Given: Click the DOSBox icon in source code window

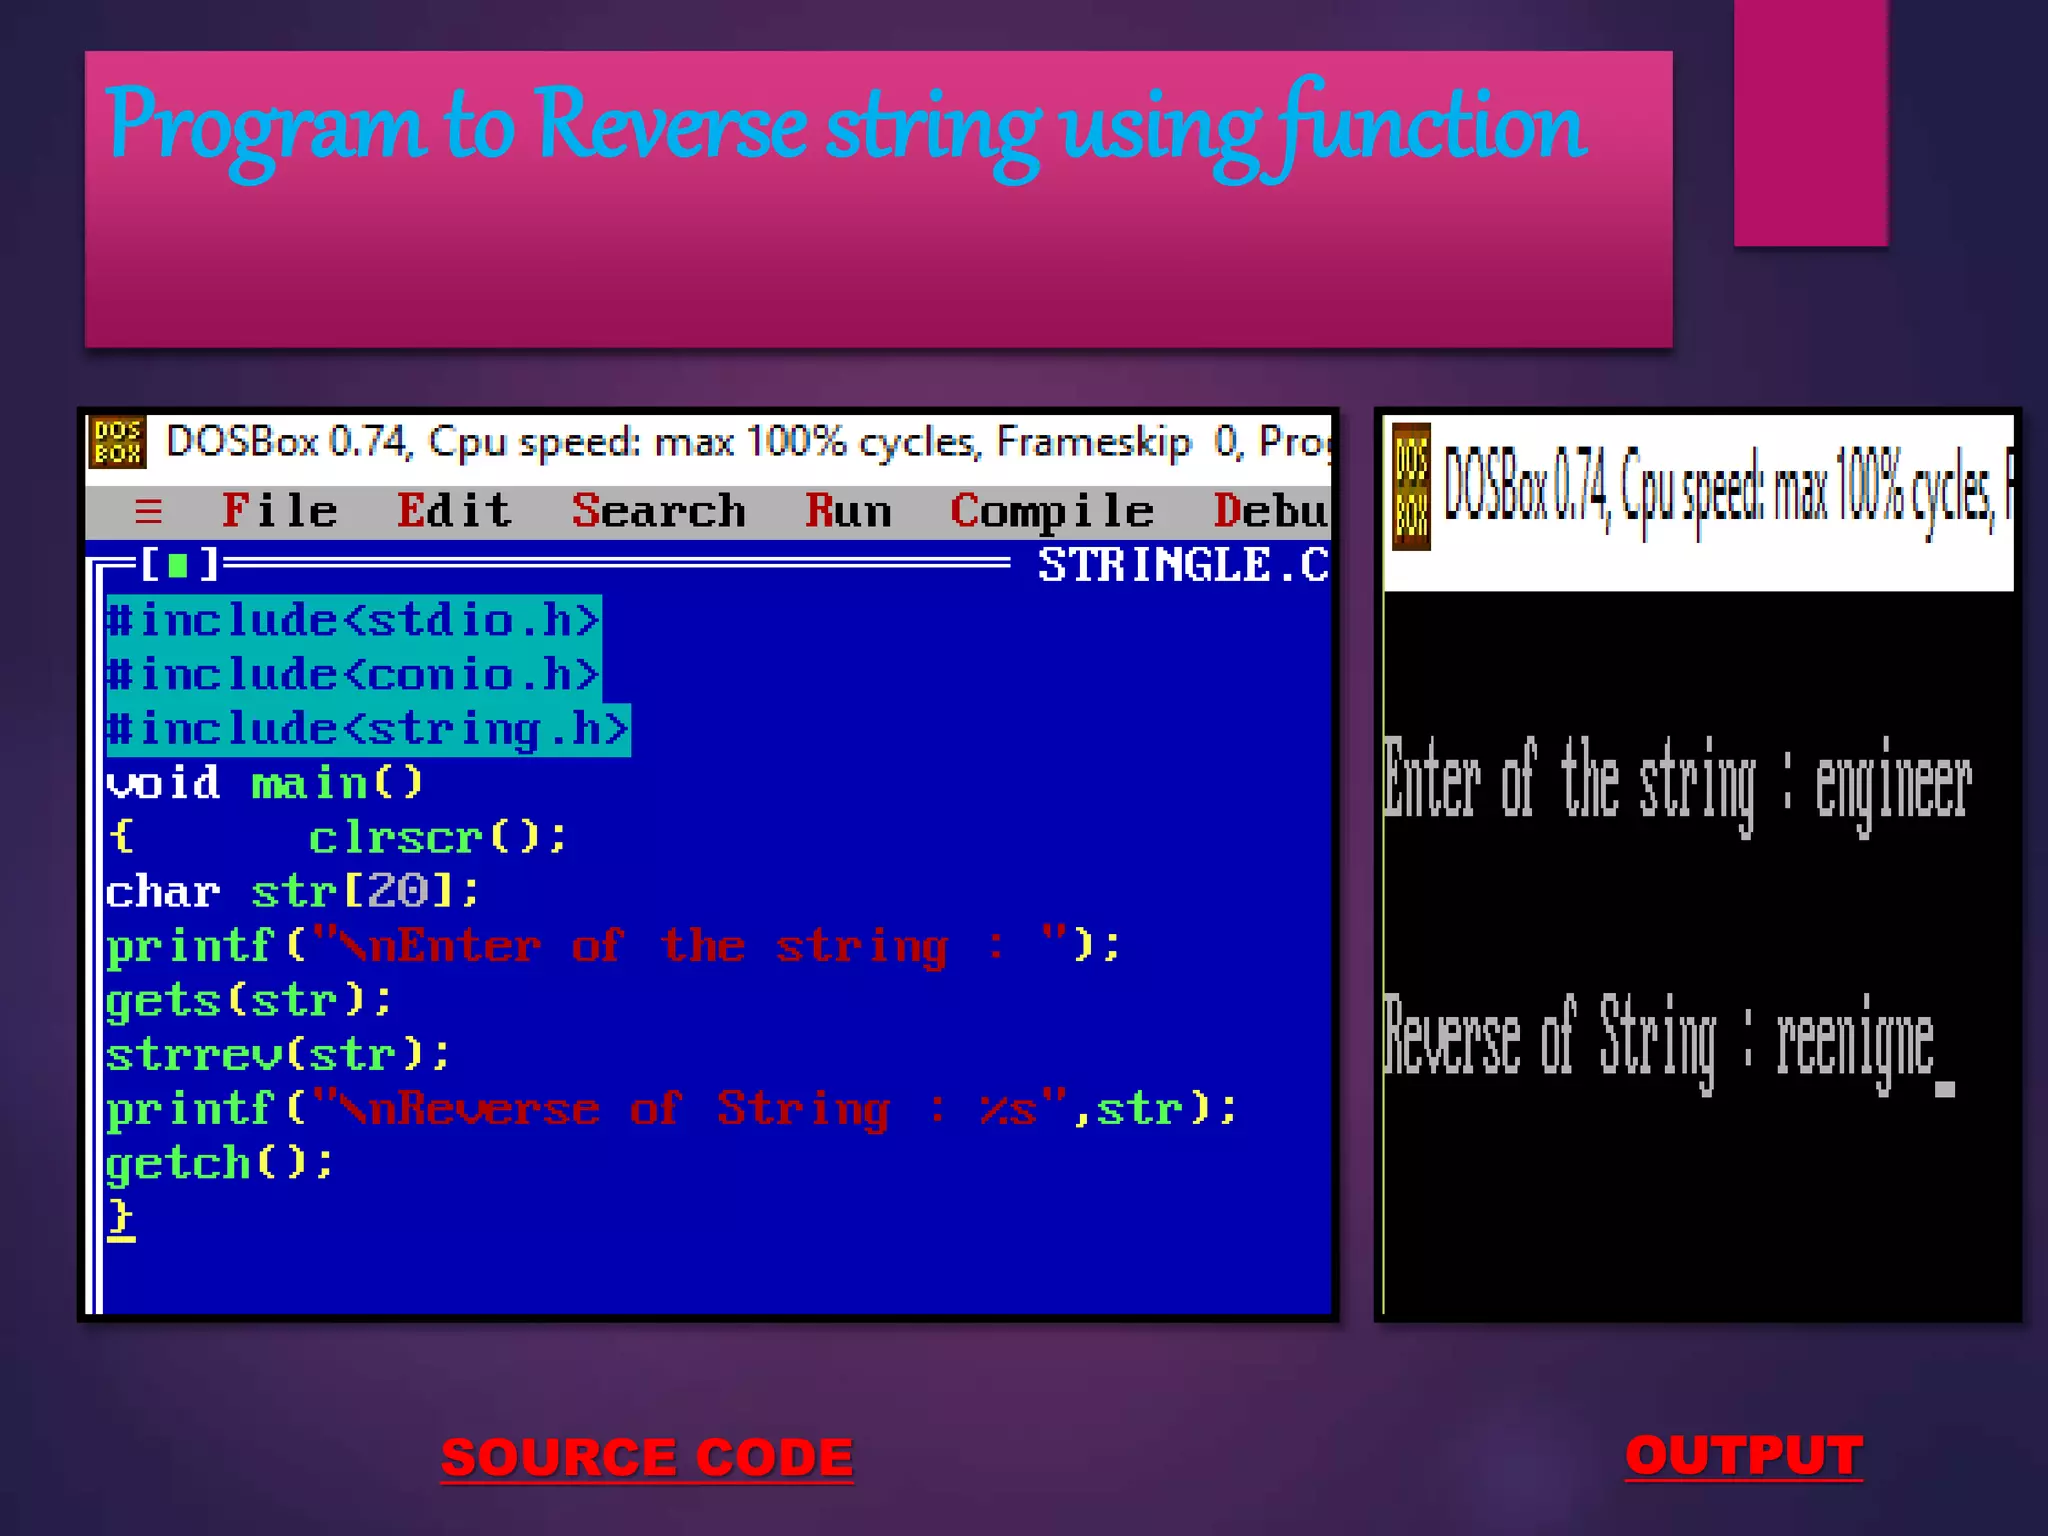Looking at the screenshot, I should (x=118, y=443).
